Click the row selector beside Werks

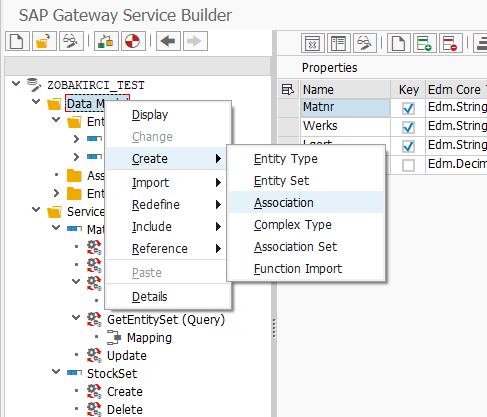pos(288,127)
